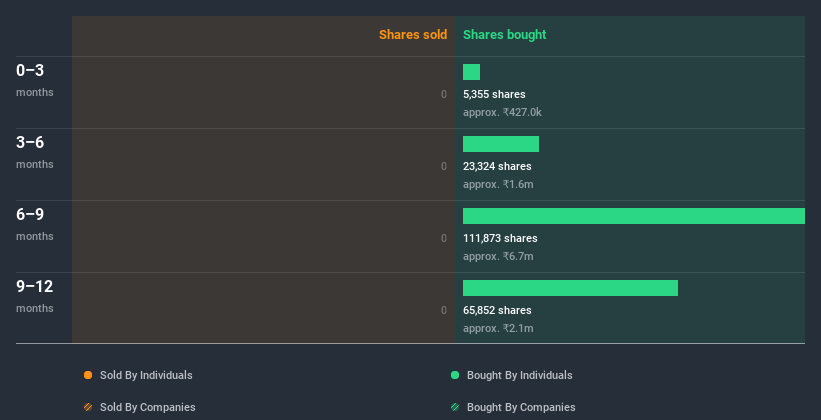This screenshot has width=821, height=420.
Task: Click the 6–9 months row label
Action: pyautogui.click(x=35, y=224)
